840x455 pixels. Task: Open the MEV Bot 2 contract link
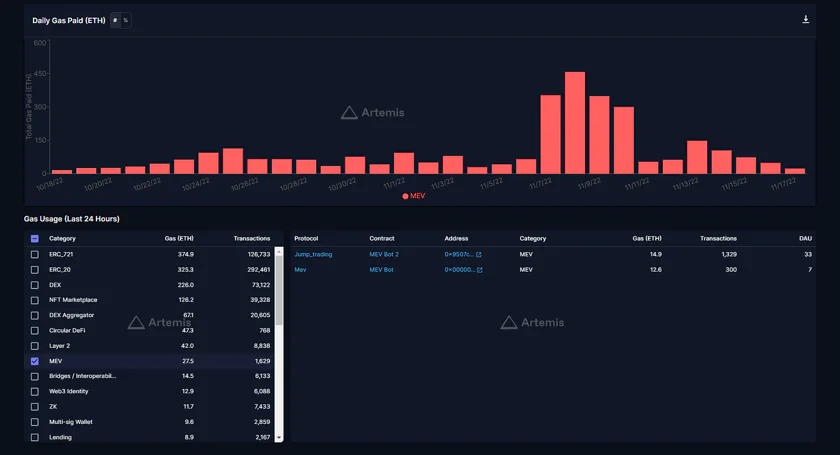384,255
